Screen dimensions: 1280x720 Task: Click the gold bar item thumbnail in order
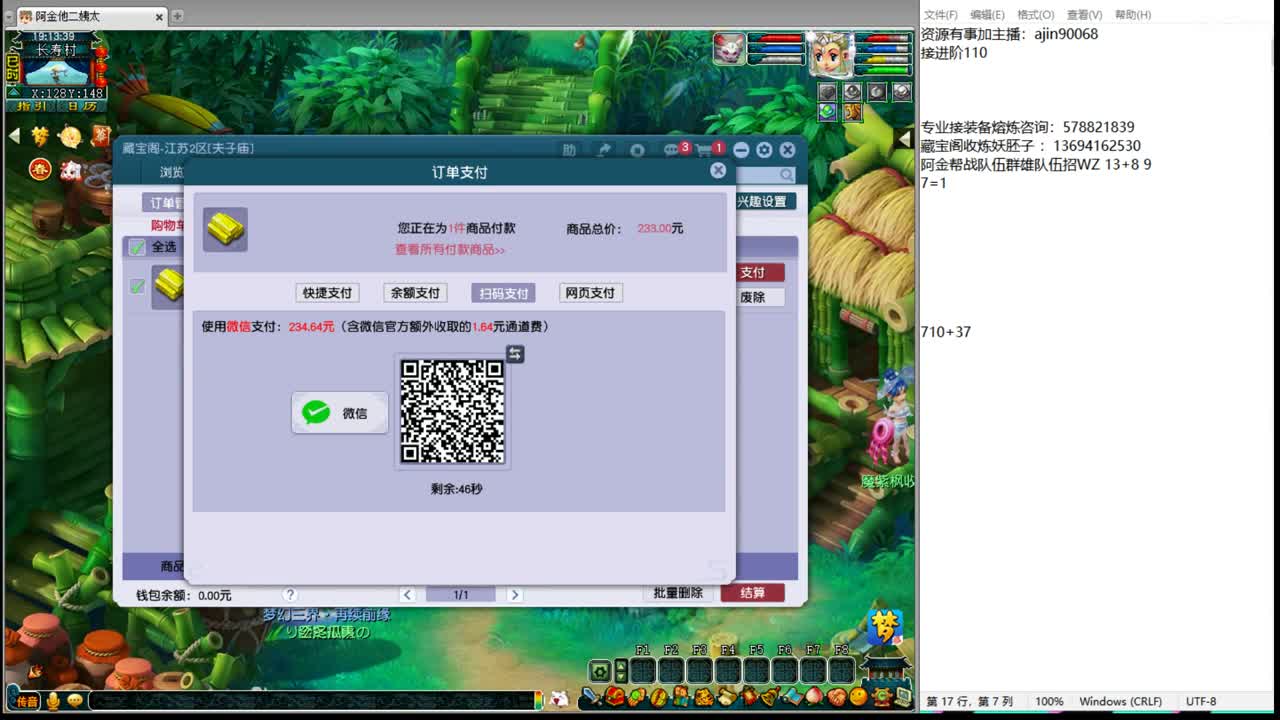(x=225, y=230)
